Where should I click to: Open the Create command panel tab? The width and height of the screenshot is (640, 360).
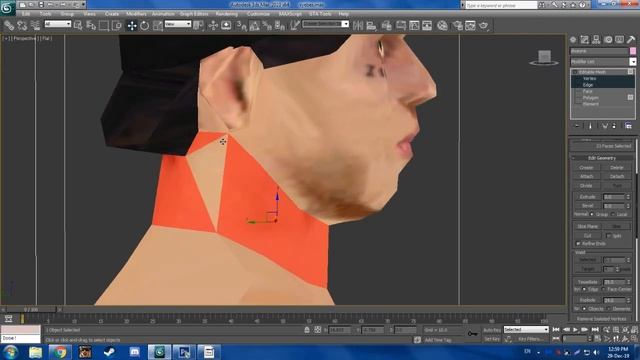[573, 40]
